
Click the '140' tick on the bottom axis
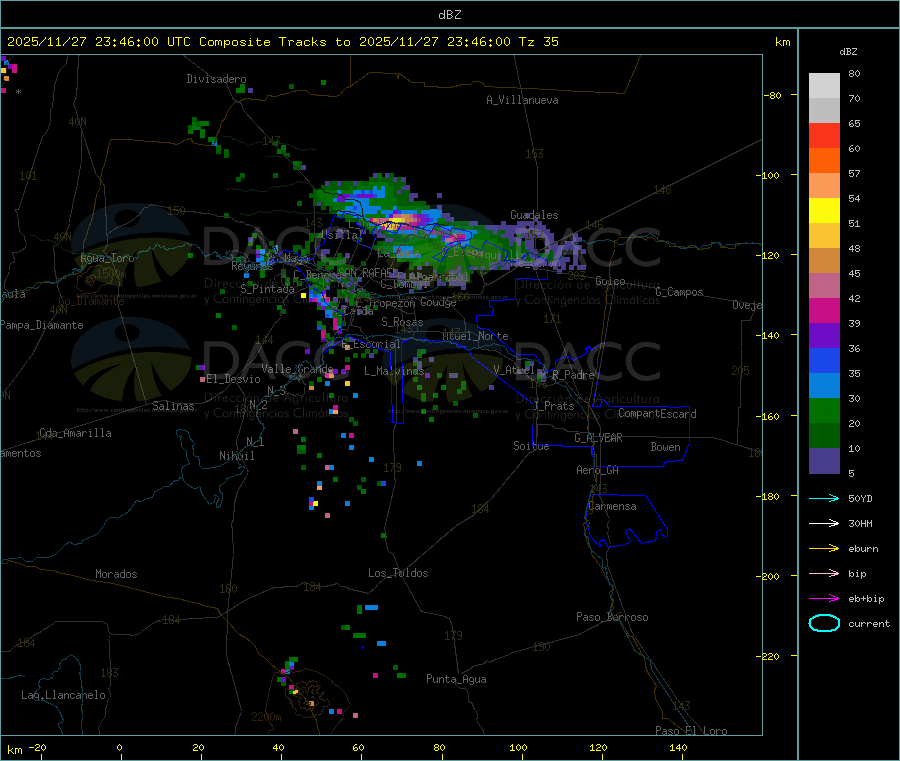(678, 747)
